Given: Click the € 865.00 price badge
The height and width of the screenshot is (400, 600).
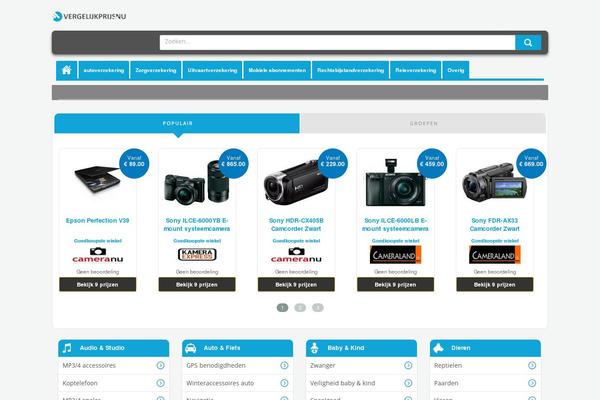Looking at the screenshot, I should pos(233,163).
